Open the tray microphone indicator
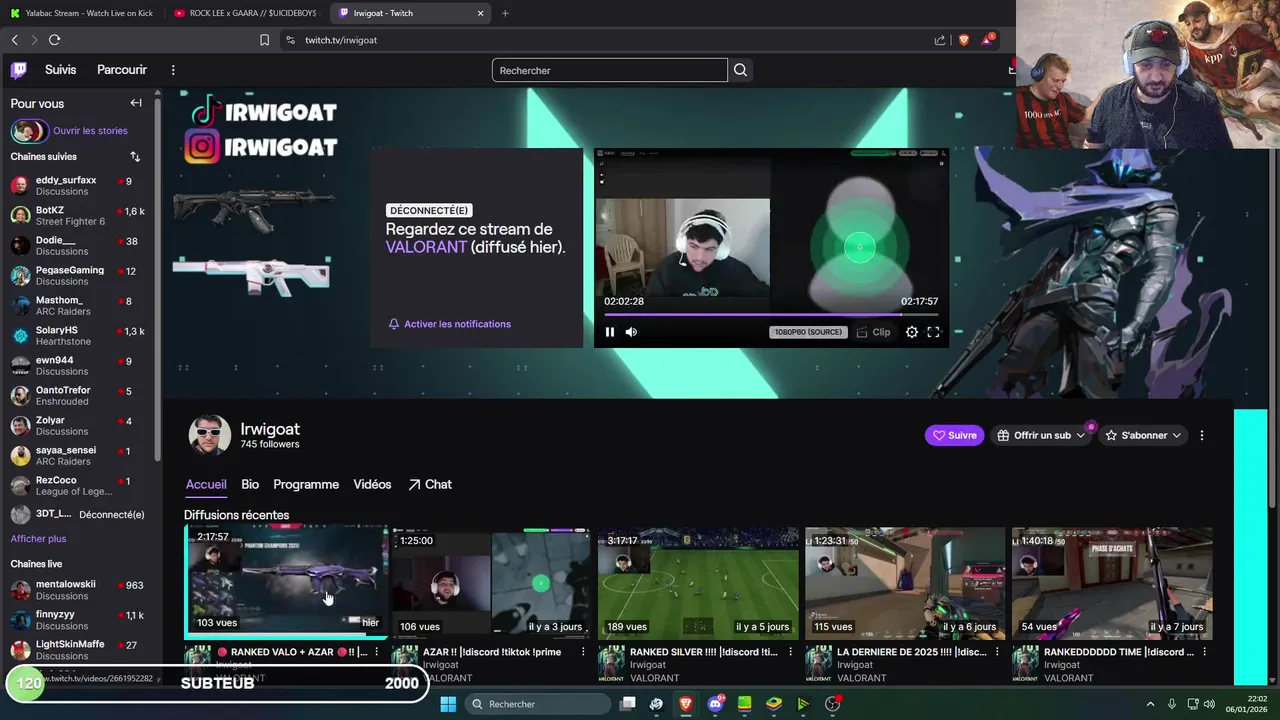This screenshot has width=1280, height=720. pyautogui.click(x=1171, y=704)
